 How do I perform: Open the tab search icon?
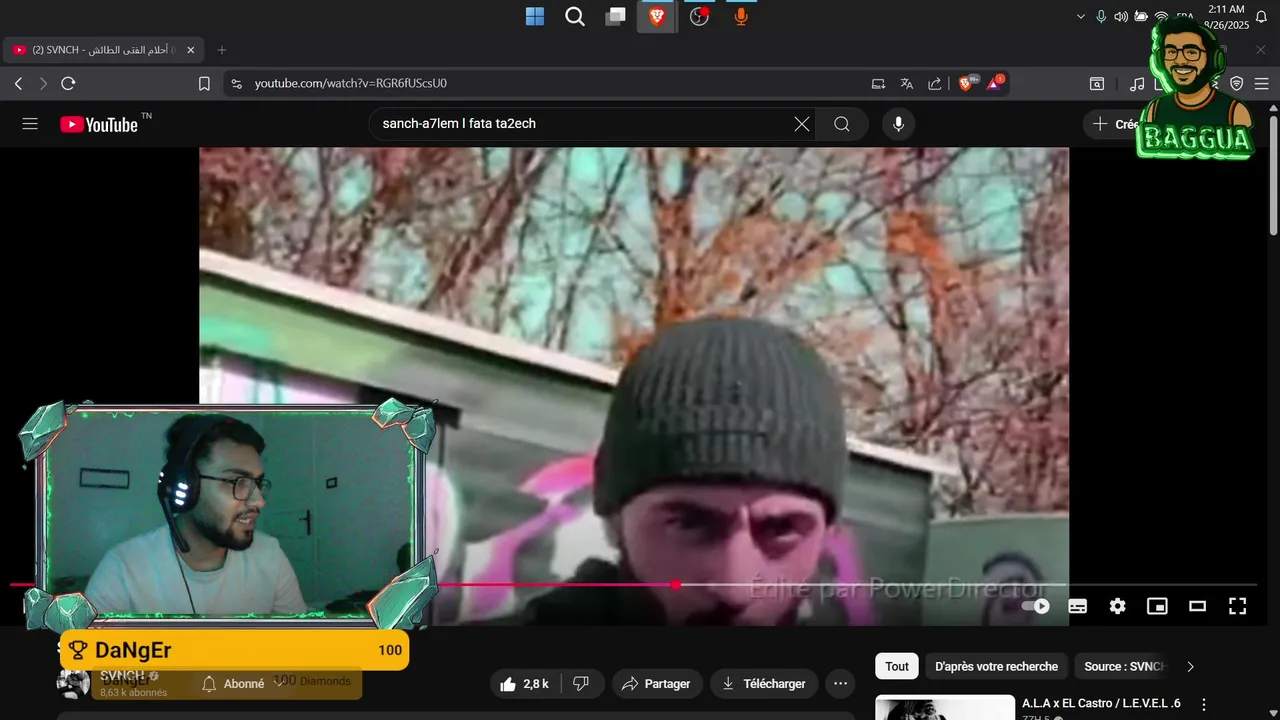(x=1097, y=84)
